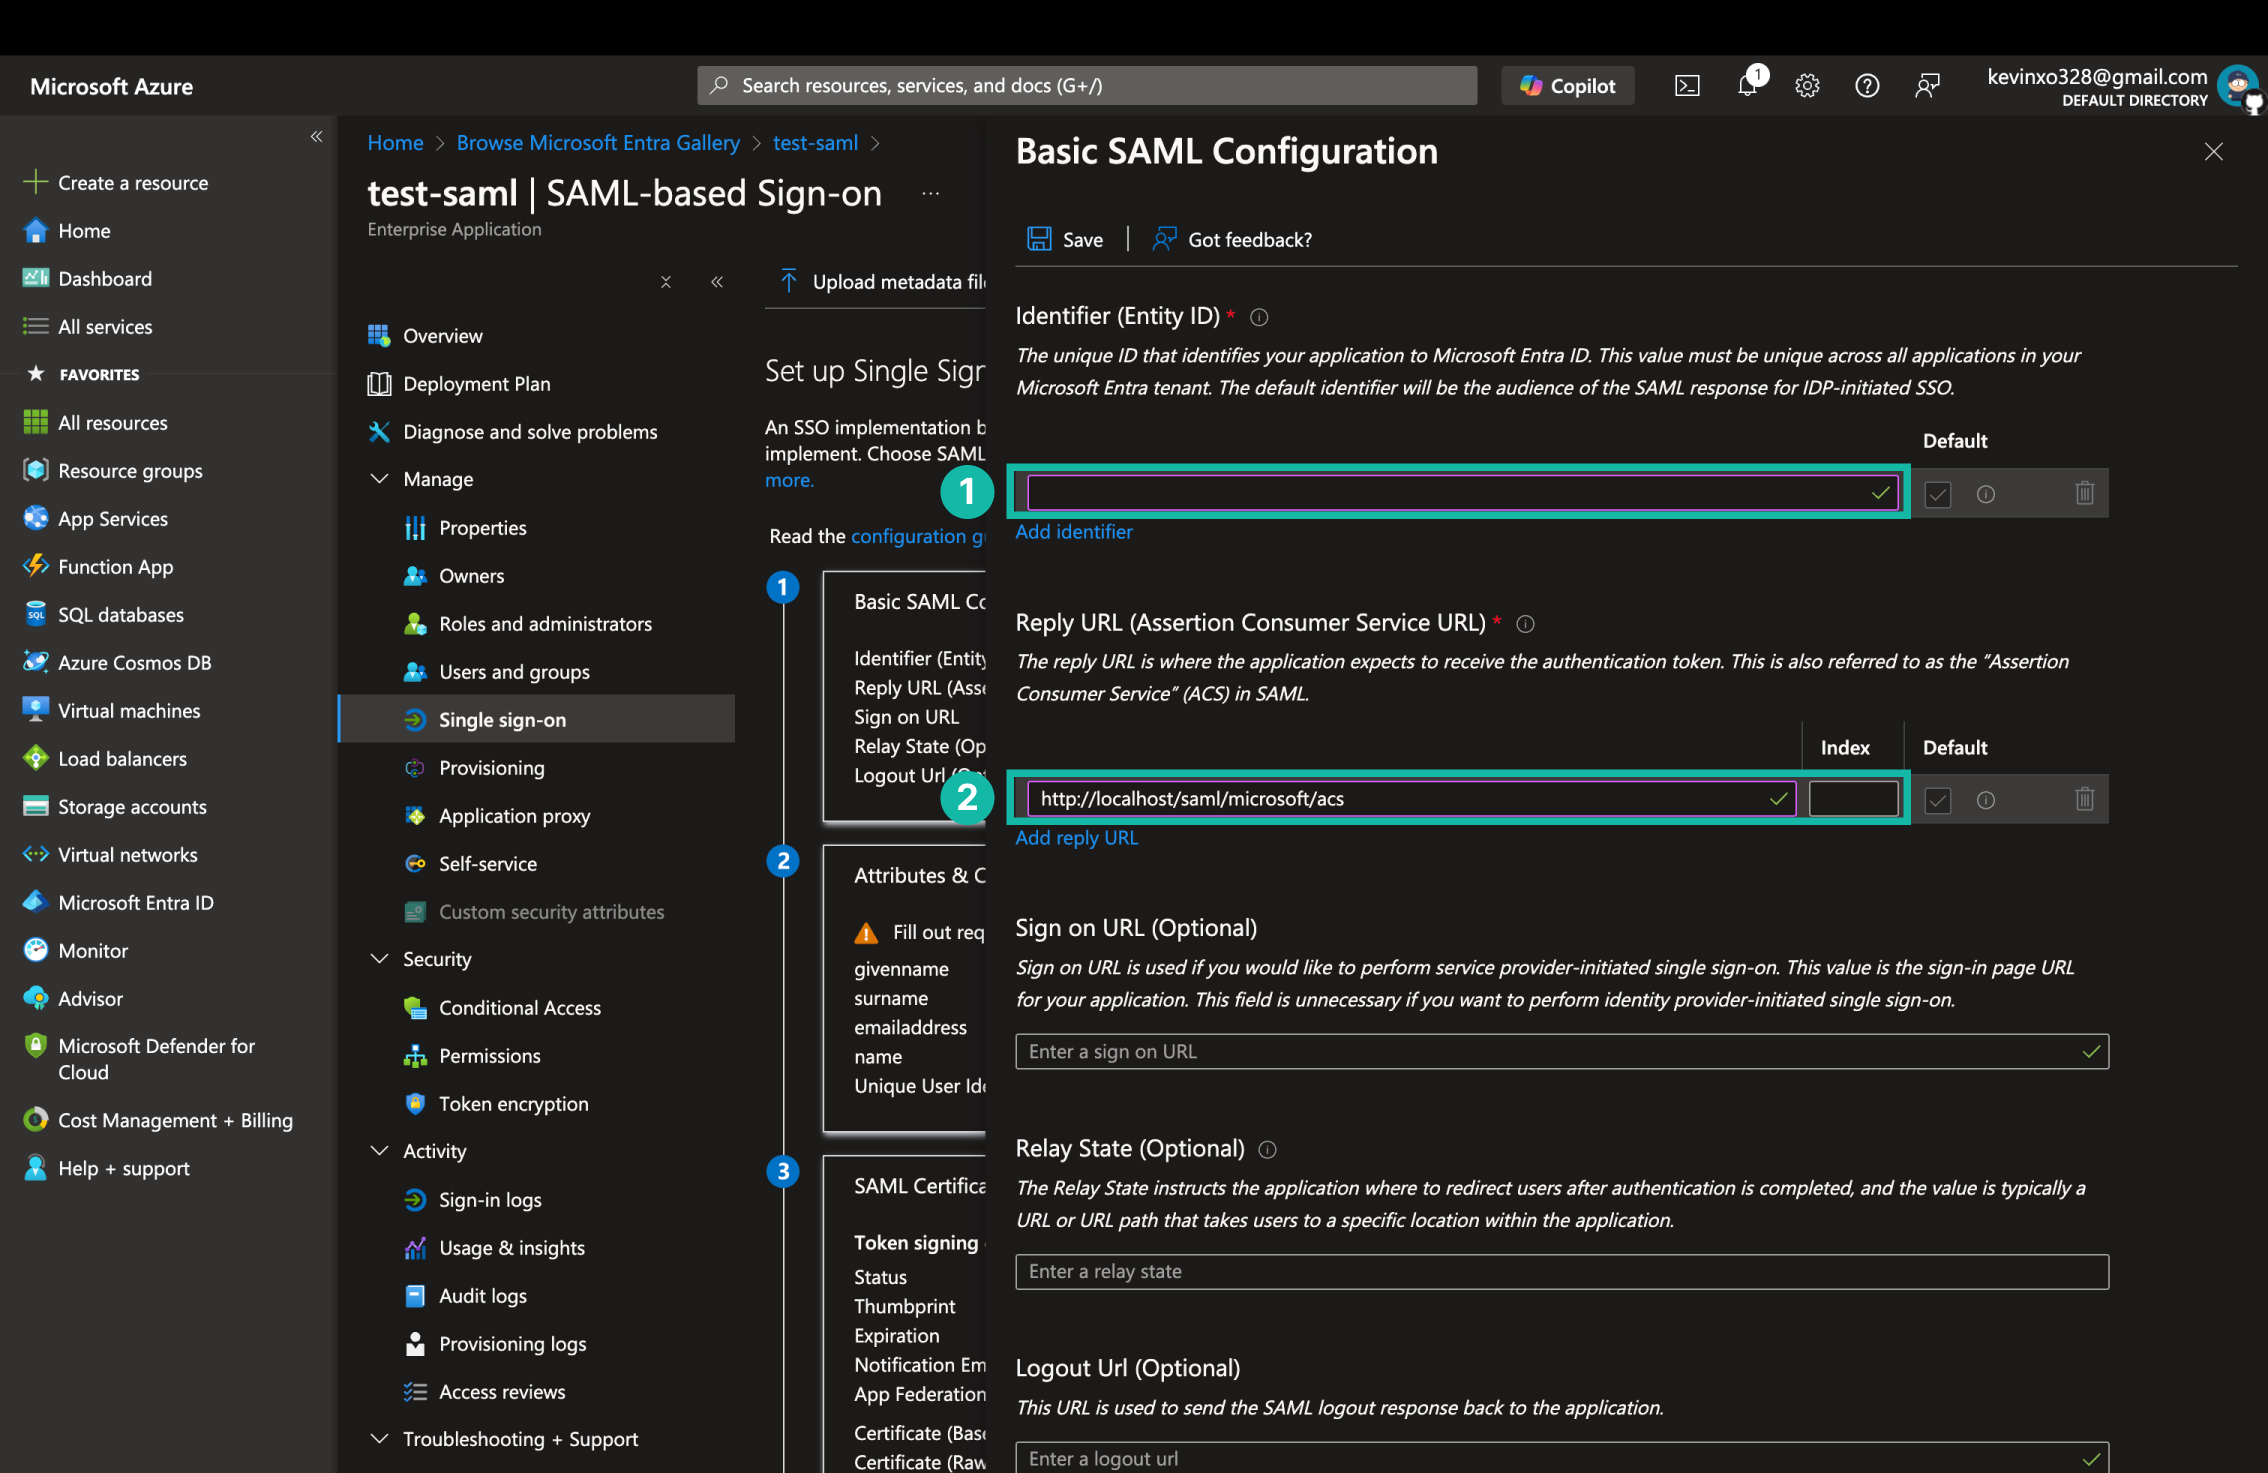Collapse the resource menu with double chevron
The image size is (2268, 1473).
coord(717,283)
